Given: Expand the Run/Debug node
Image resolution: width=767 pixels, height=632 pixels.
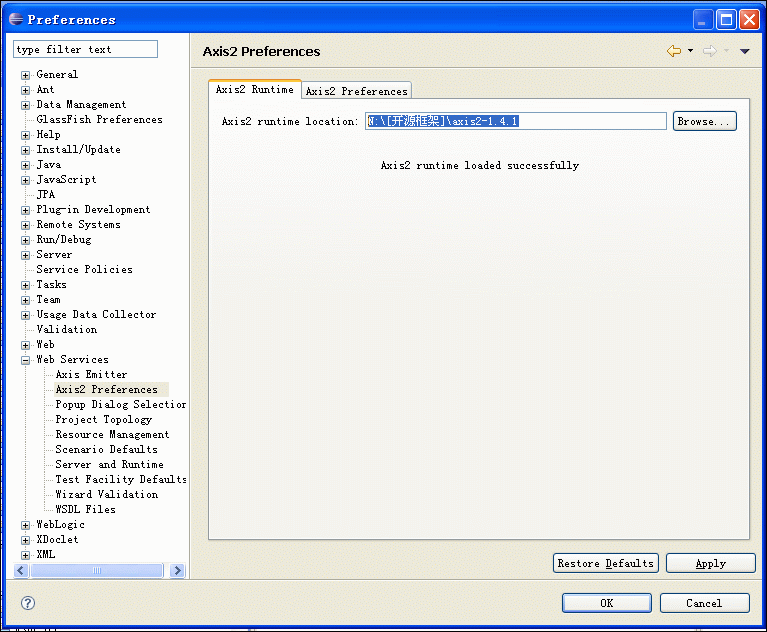Looking at the screenshot, I should (x=25, y=240).
